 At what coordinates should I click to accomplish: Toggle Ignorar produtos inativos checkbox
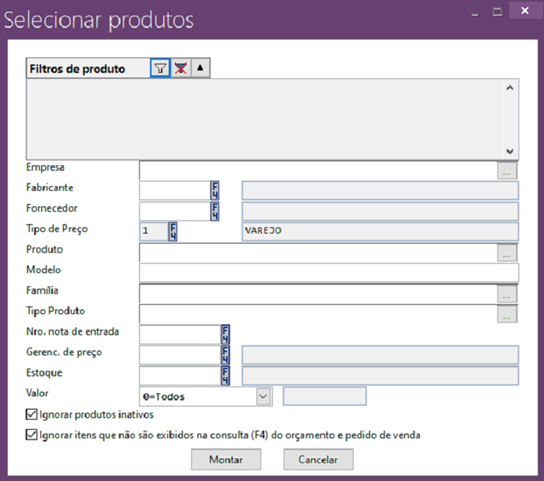[x=32, y=414]
